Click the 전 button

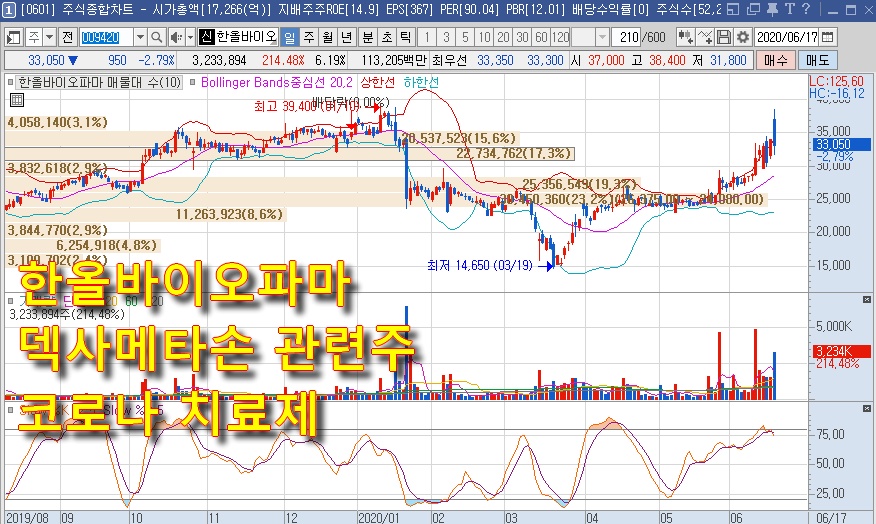(x=68, y=37)
